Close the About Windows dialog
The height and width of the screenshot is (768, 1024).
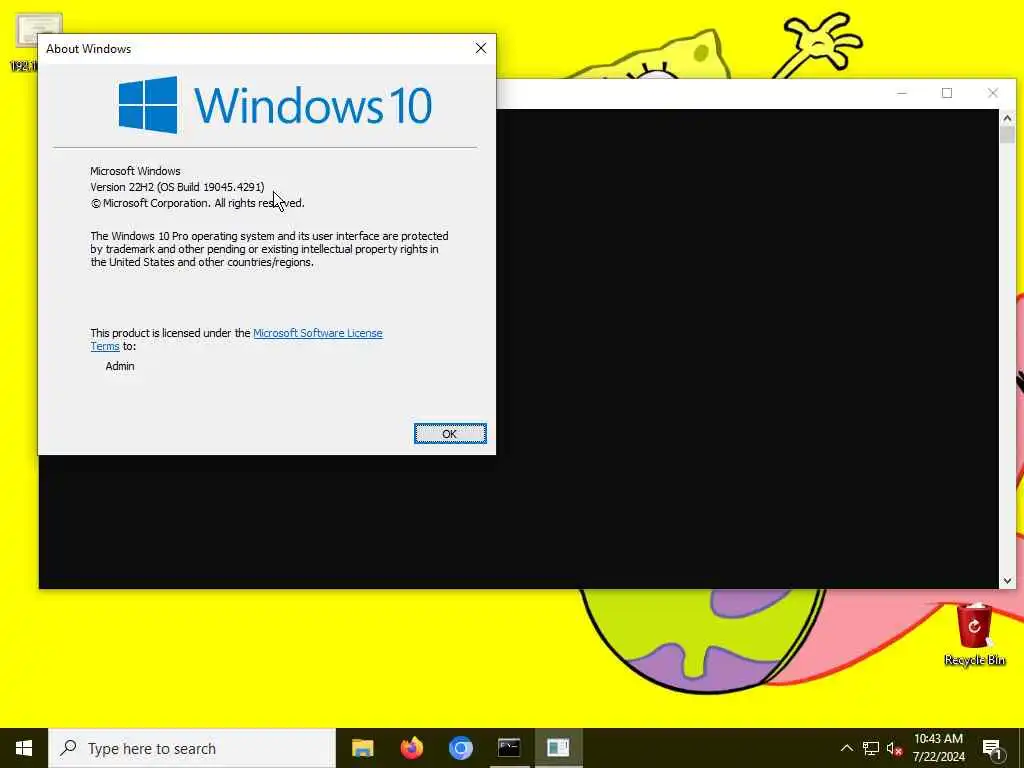tap(481, 48)
